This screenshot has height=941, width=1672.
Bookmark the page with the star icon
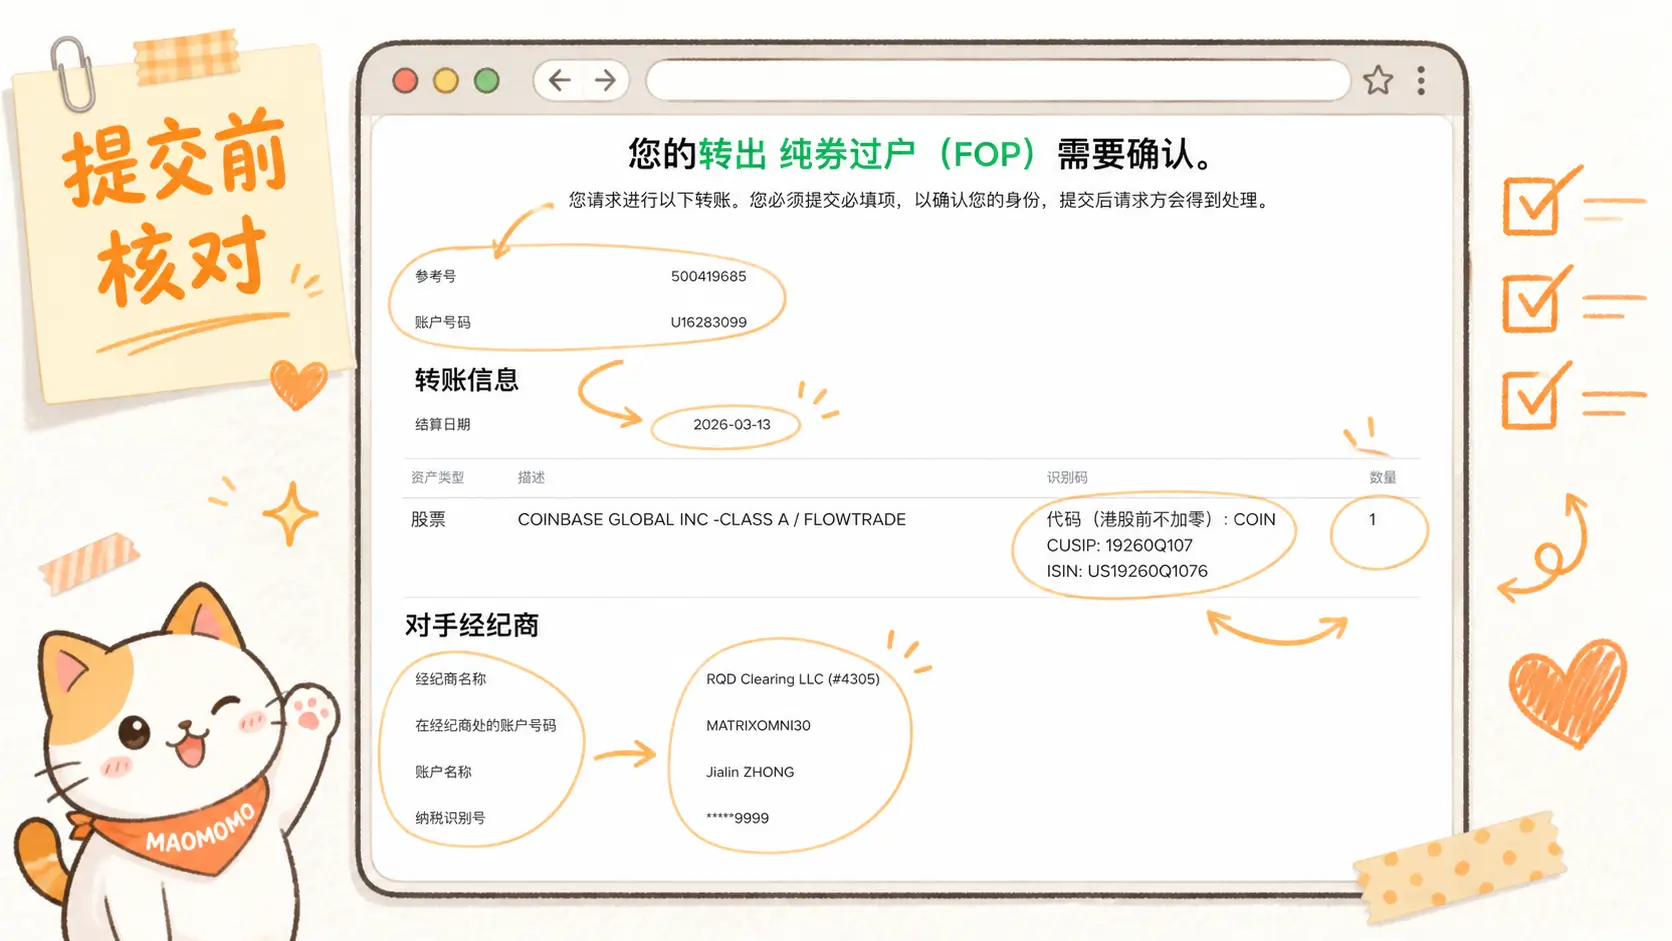click(x=1378, y=80)
